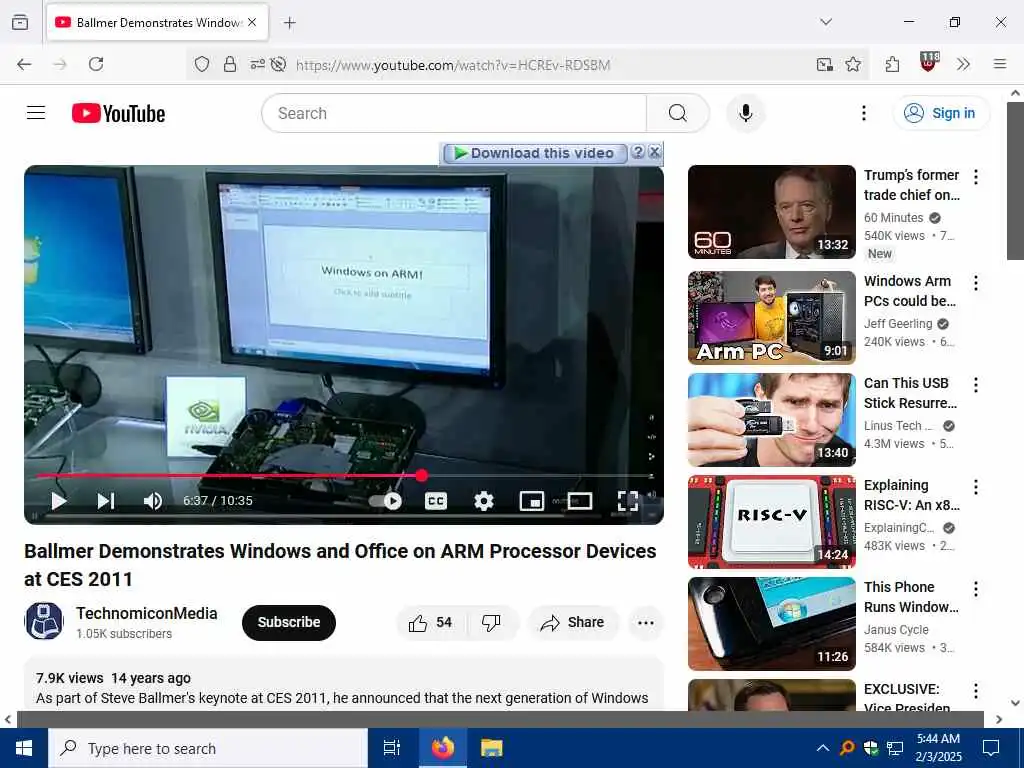Go back in Firefox
Image resolution: width=1024 pixels, height=768 pixels.
pos(24,64)
